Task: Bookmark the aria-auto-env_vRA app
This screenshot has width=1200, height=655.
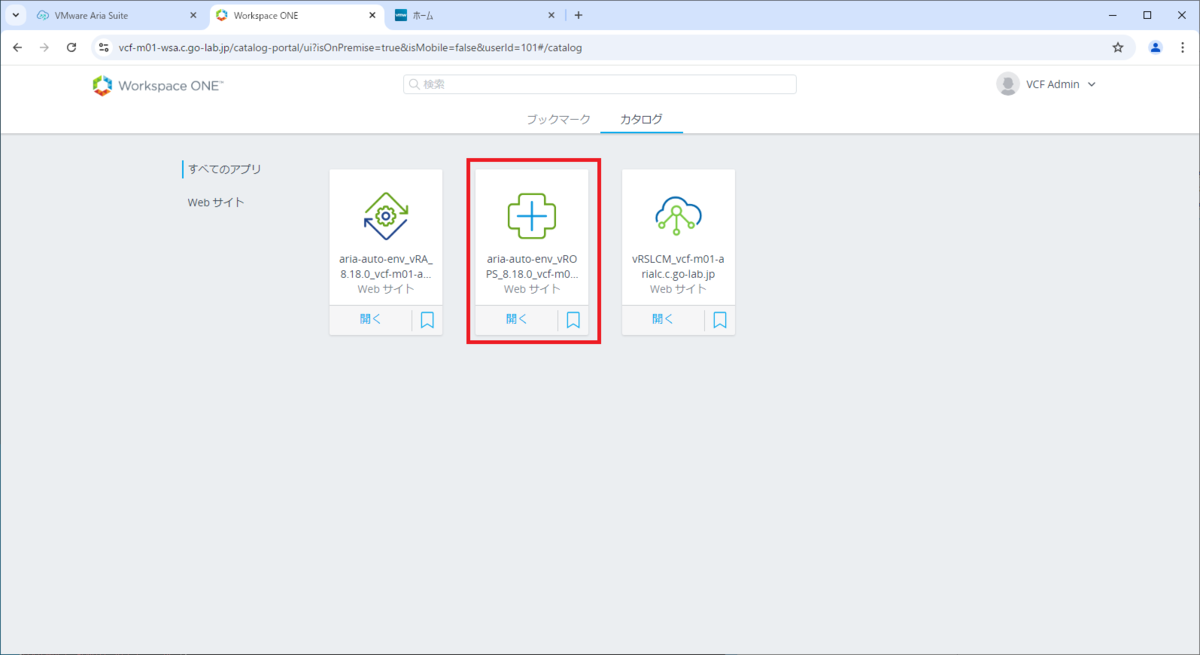Action: 427,320
